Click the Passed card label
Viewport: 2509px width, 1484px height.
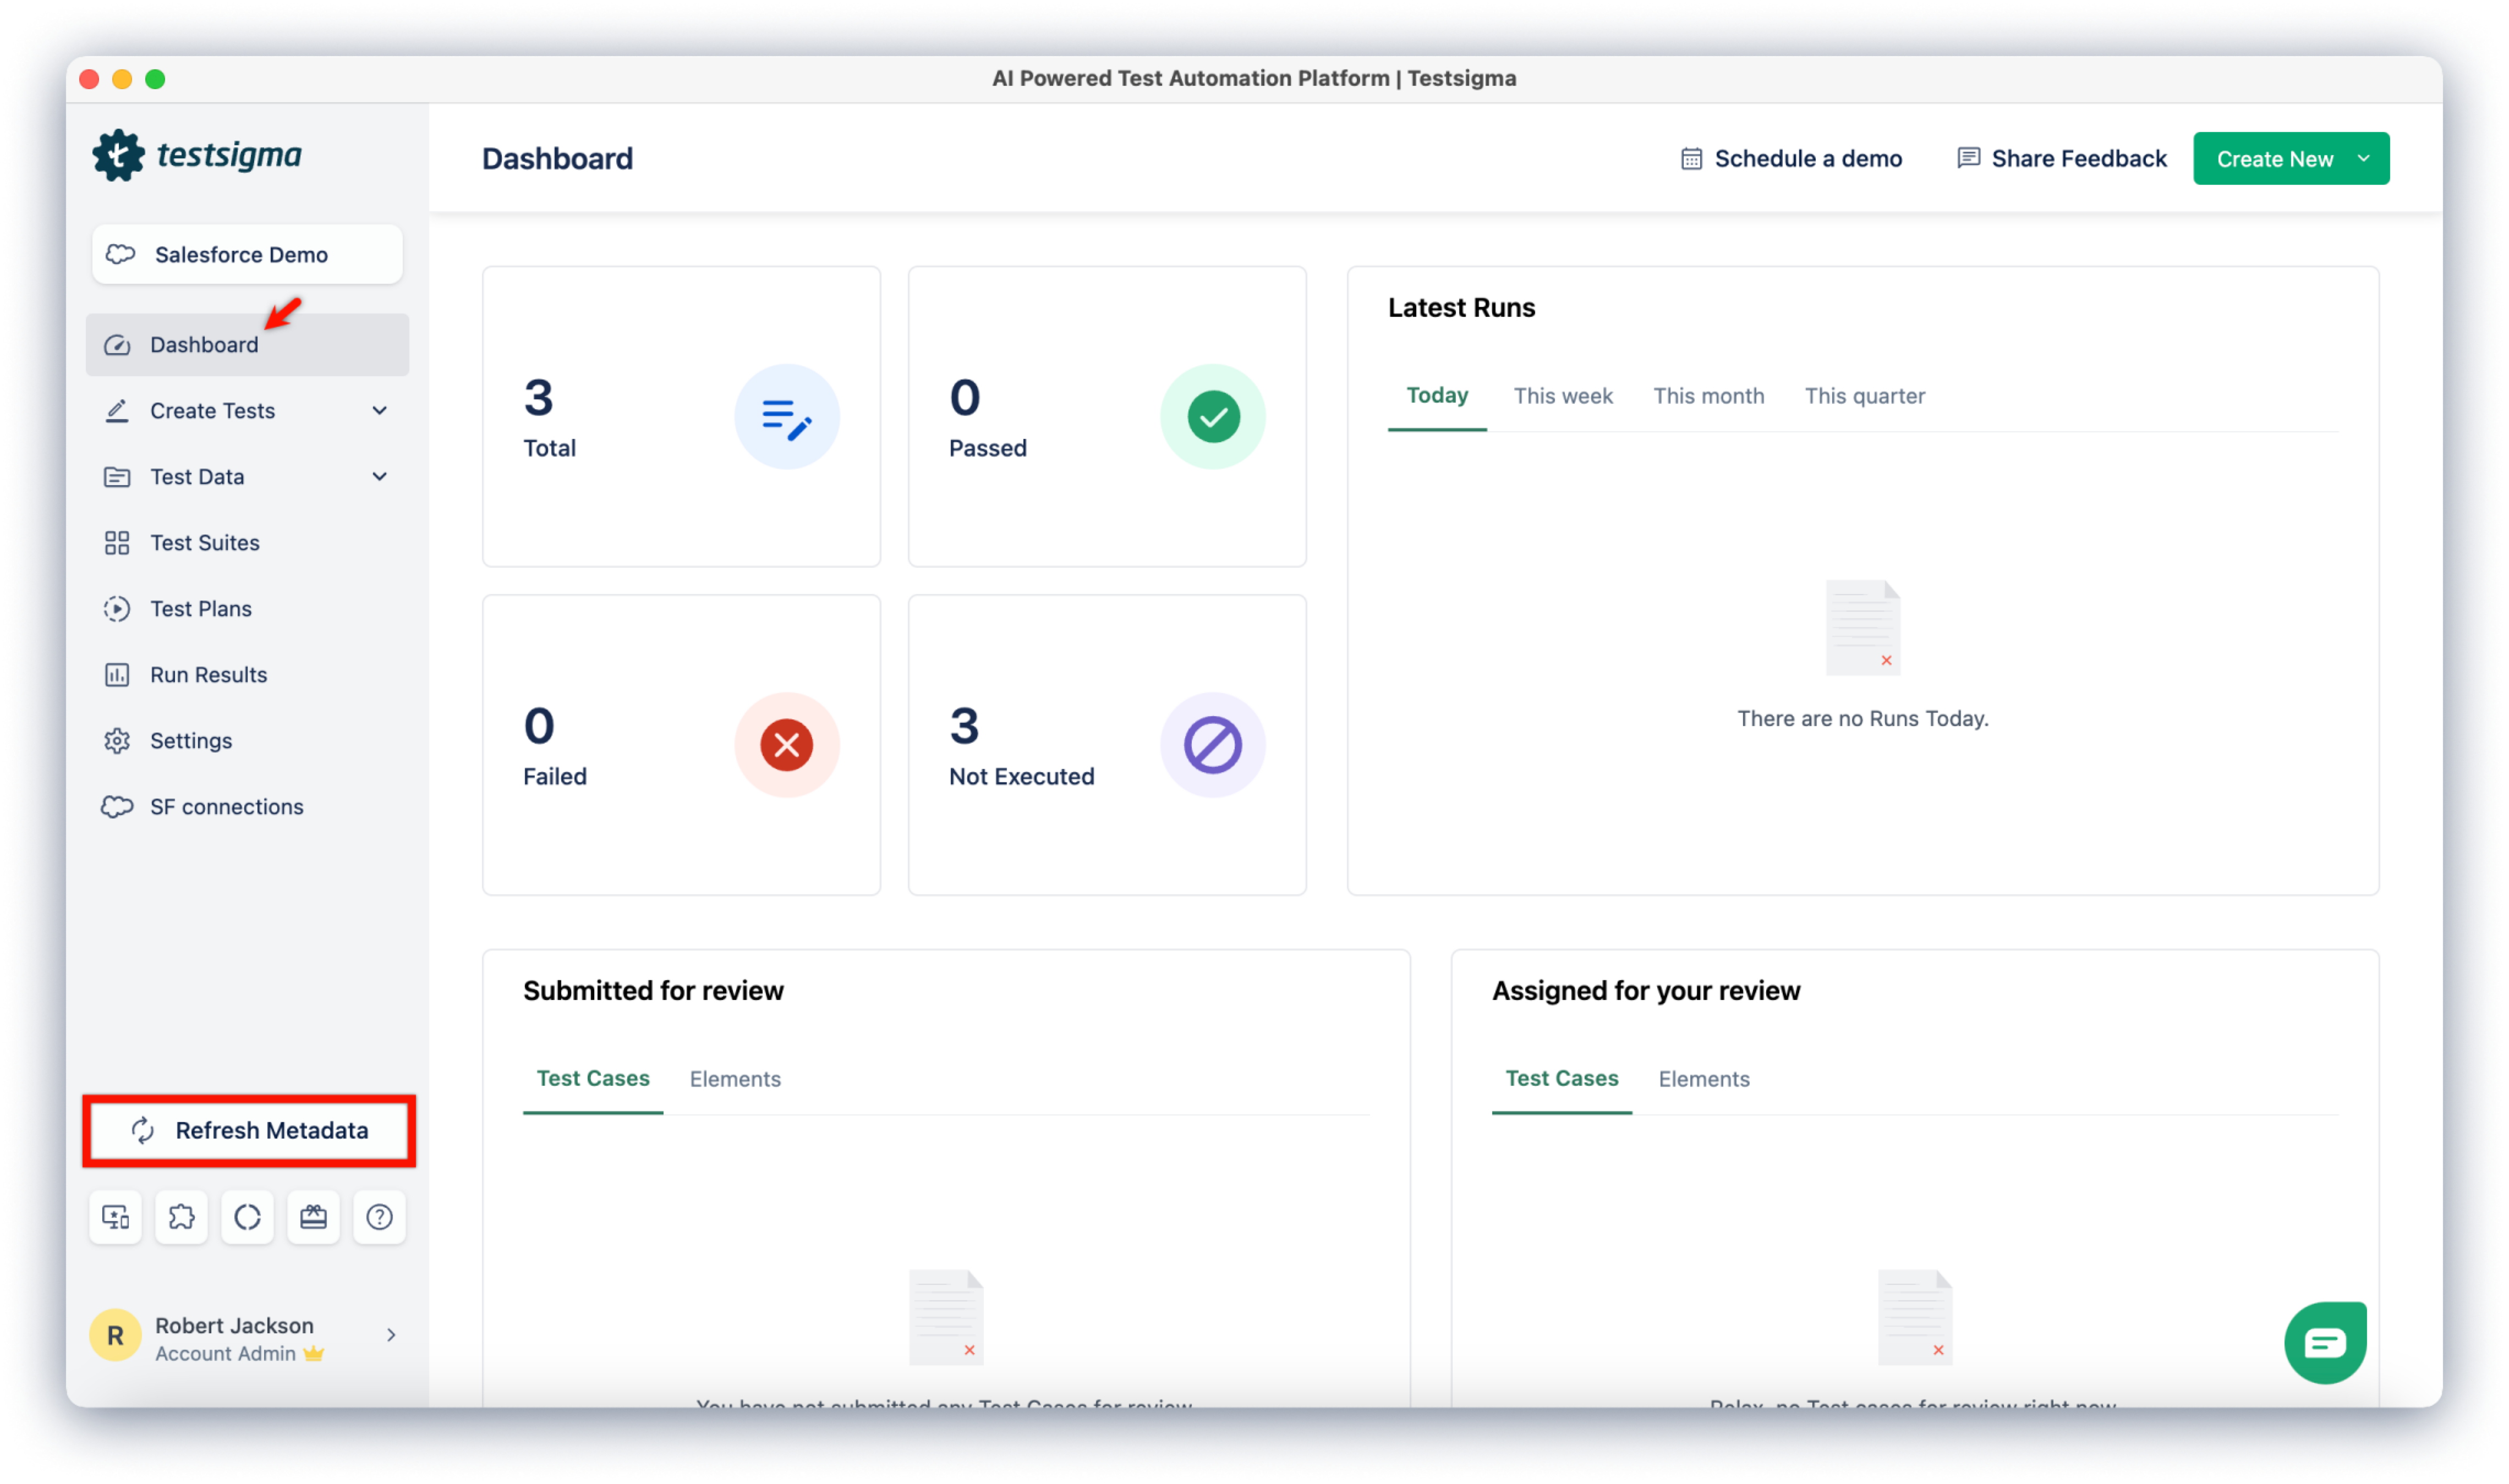tap(988, 449)
